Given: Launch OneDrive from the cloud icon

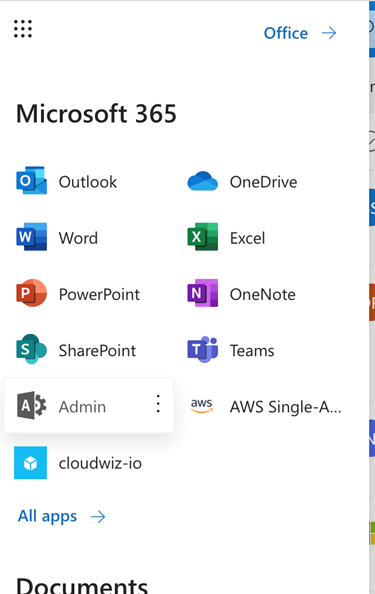Looking at the screenshot, I should pos(203,181).
